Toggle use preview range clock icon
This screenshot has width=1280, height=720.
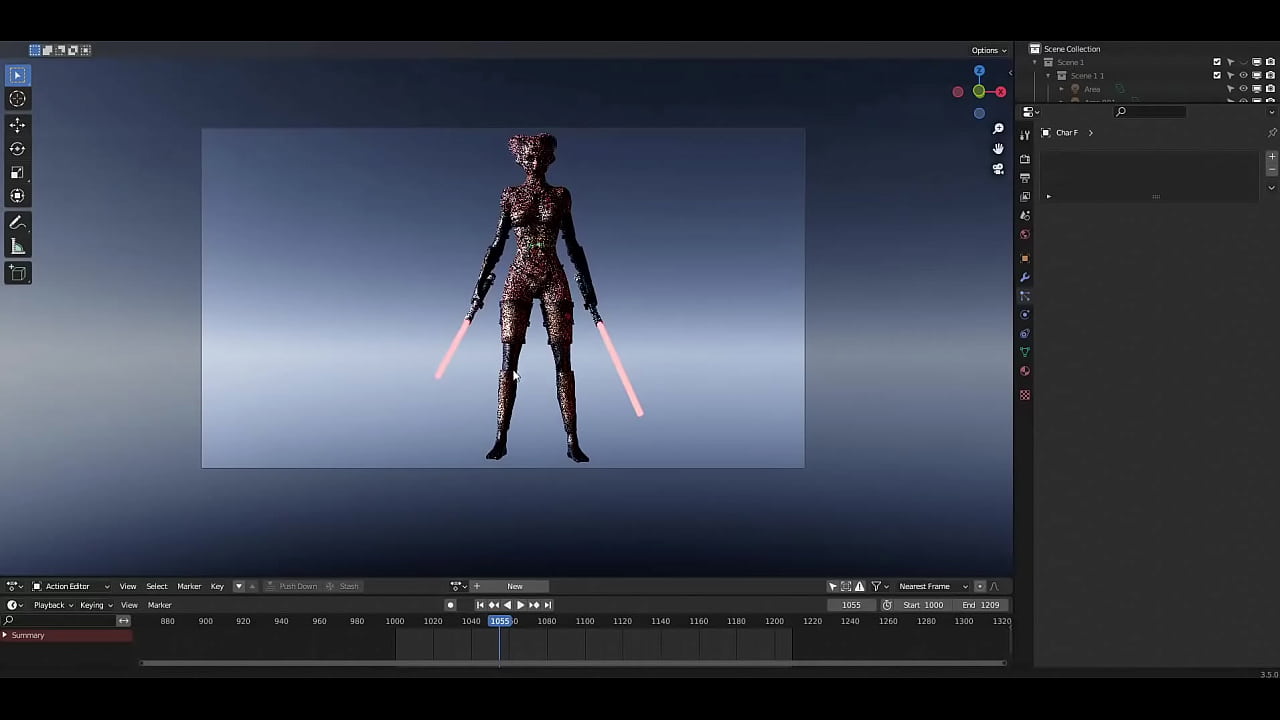click(x=887, y=605)
